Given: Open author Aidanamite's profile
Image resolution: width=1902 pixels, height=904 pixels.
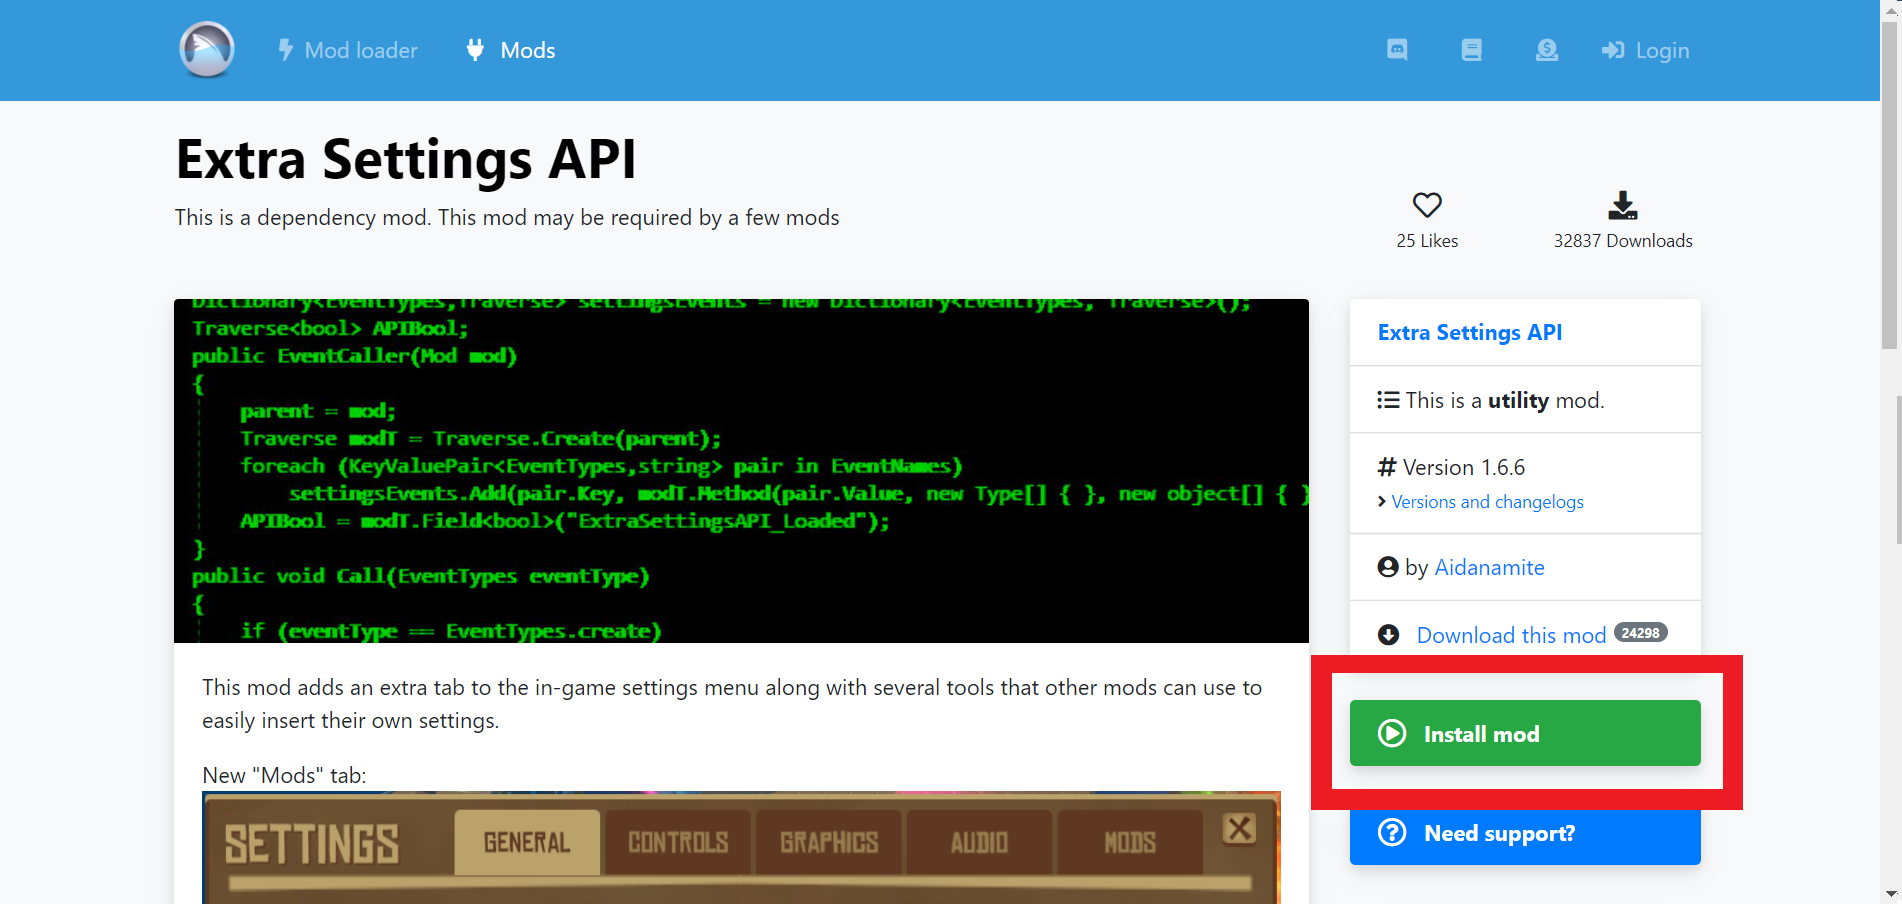Looking at the screenshot, I should 1489,567.
